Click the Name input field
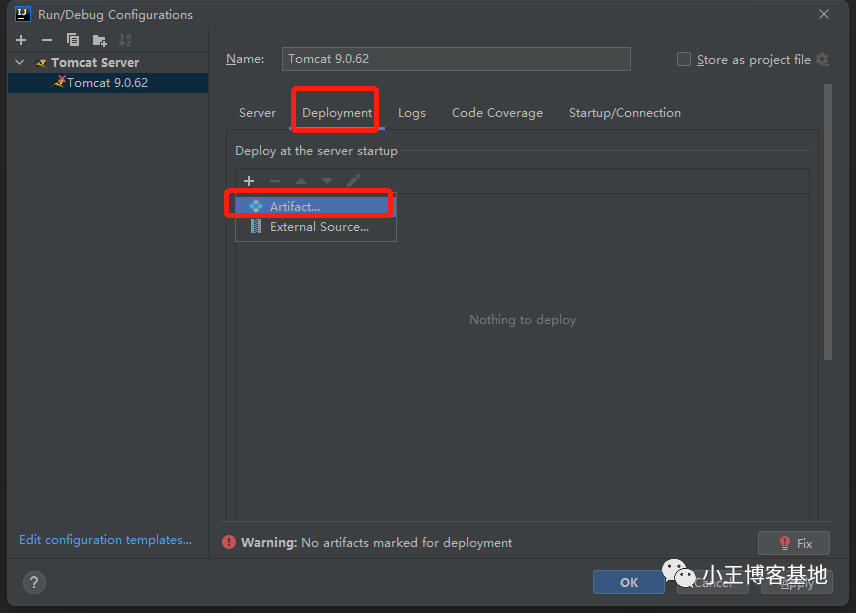Screen dimensions: 856x613 456,59
